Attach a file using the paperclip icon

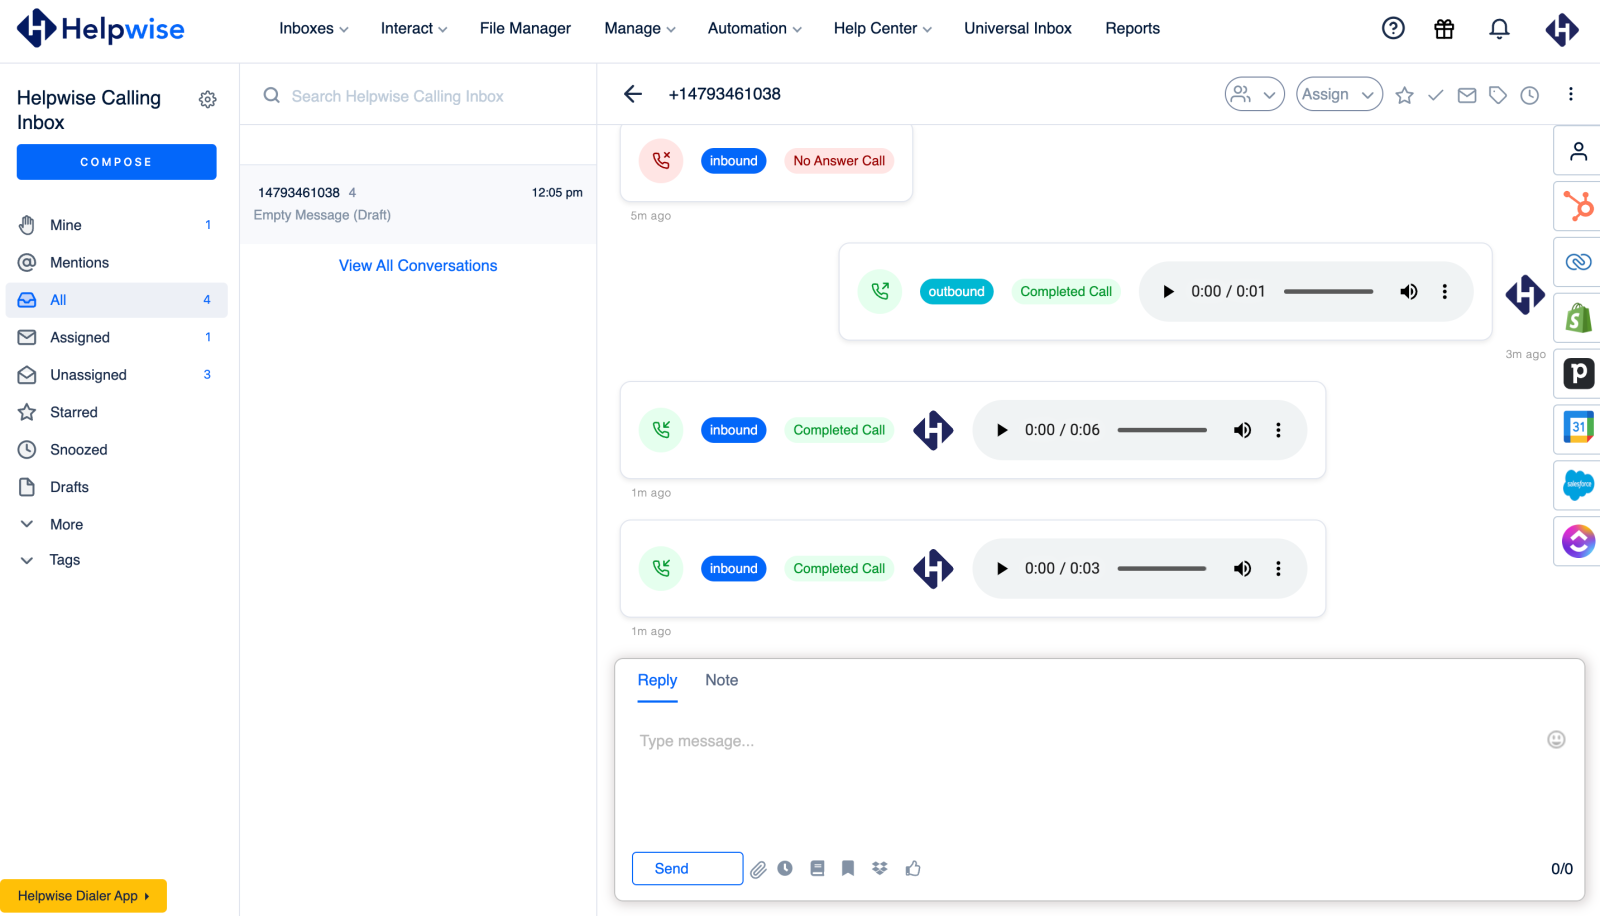click(x=757, y=868)
